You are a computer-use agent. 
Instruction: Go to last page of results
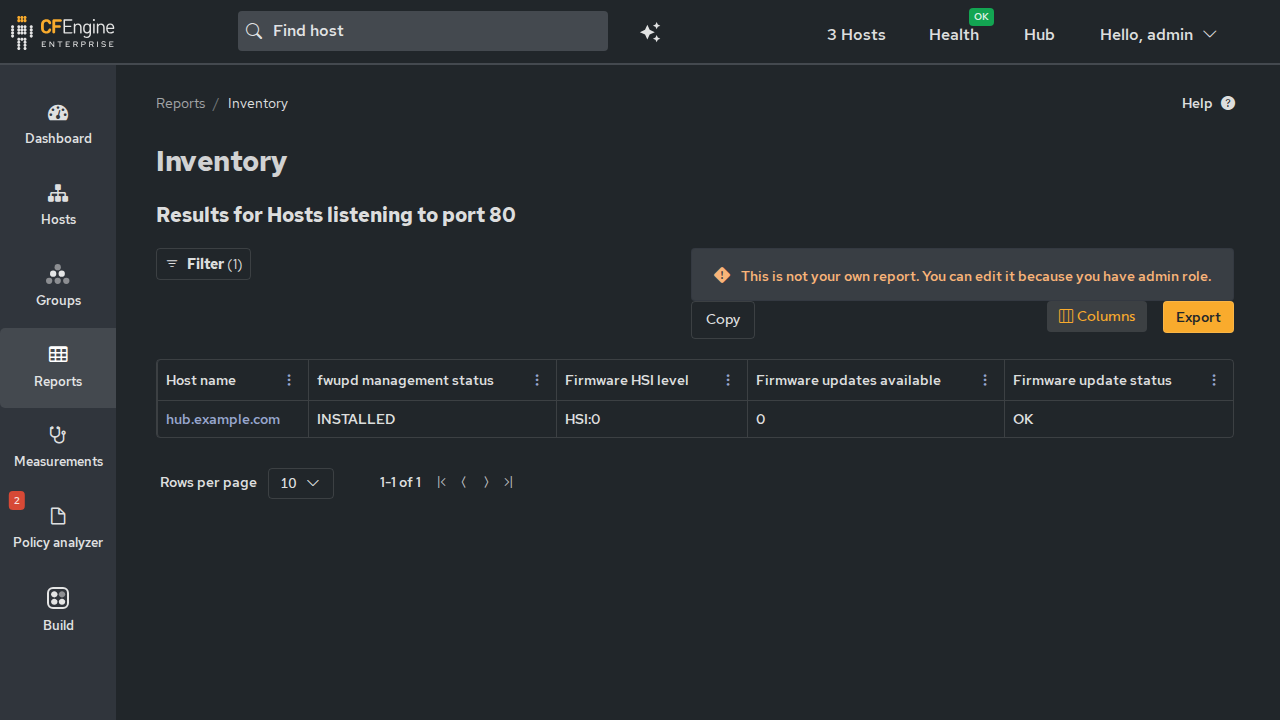point(508,482)
